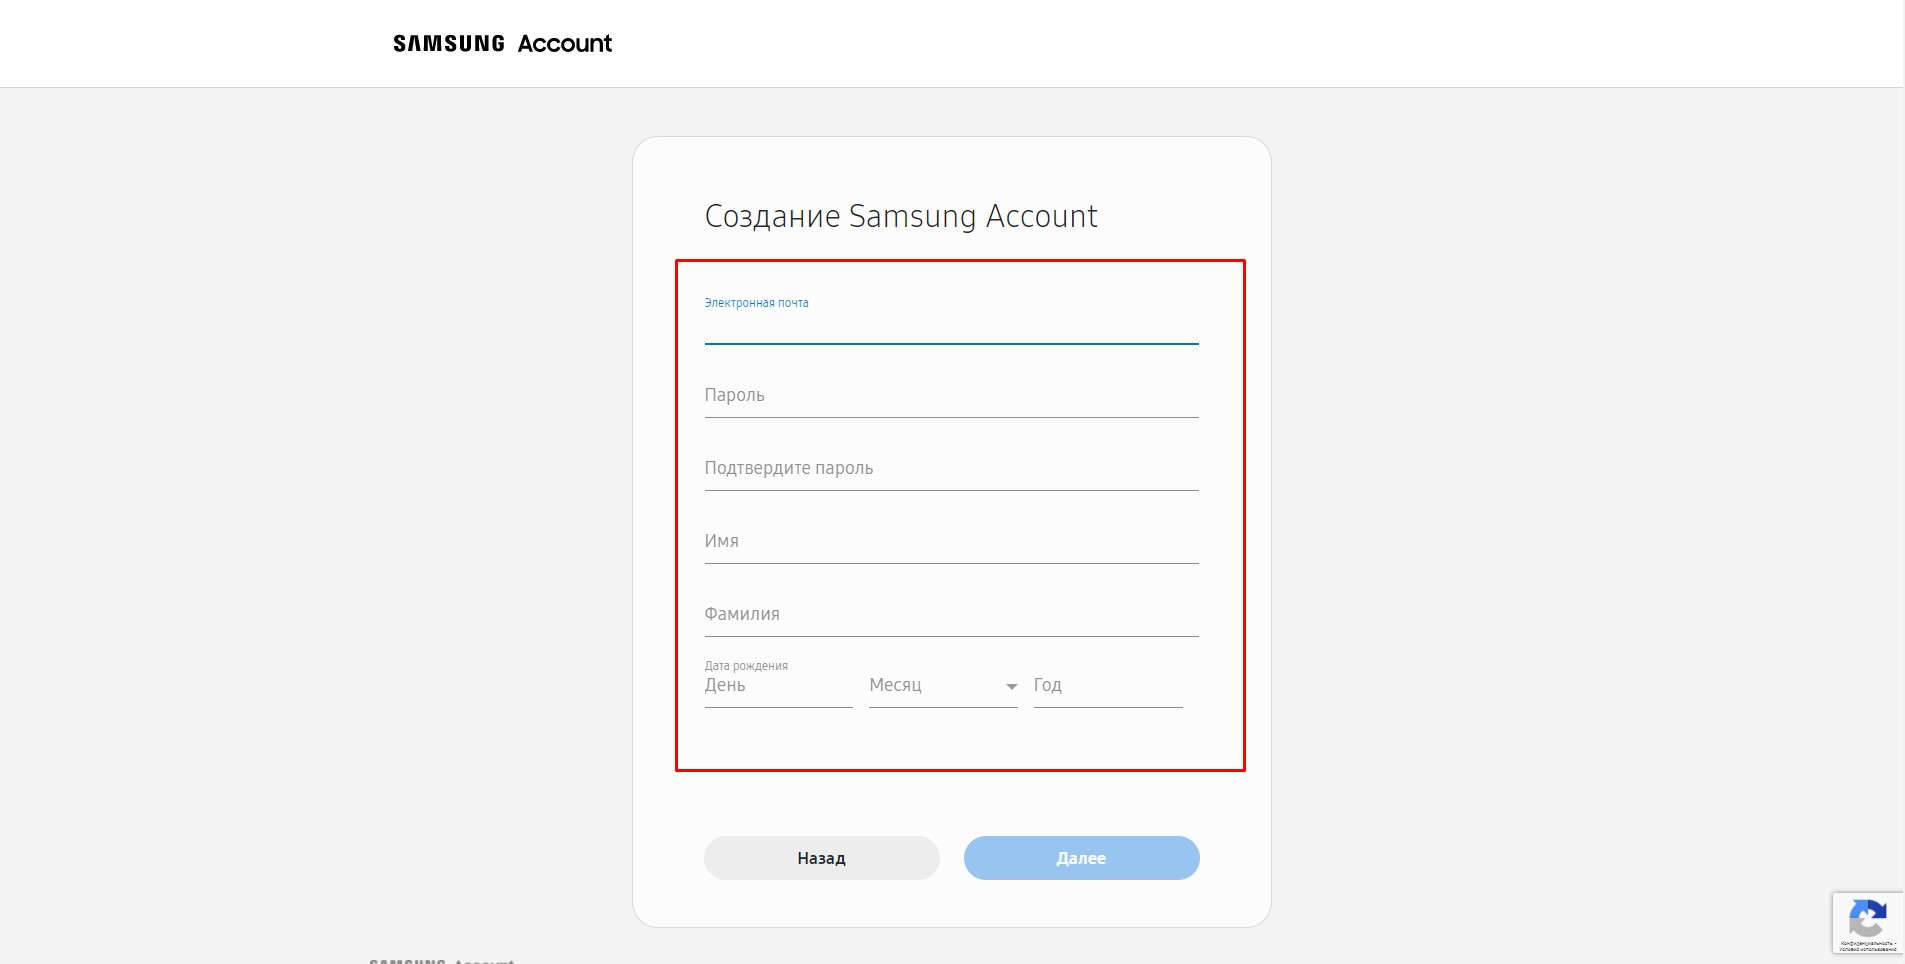Select the Подтвердите пароль field
The image size is (1905, 964).
951,469
